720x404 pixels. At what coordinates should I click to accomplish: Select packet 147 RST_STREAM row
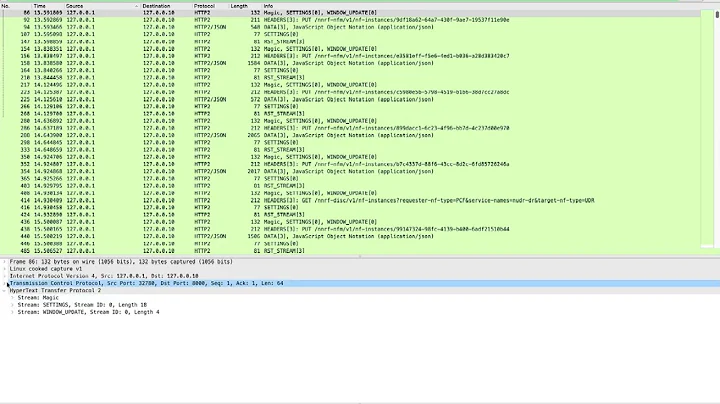[350, 41]
